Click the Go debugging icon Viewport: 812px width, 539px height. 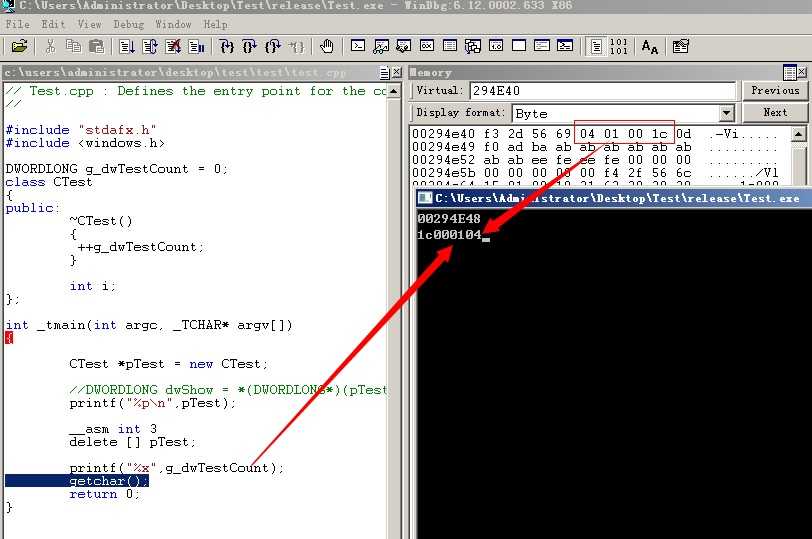click(126, 47)
